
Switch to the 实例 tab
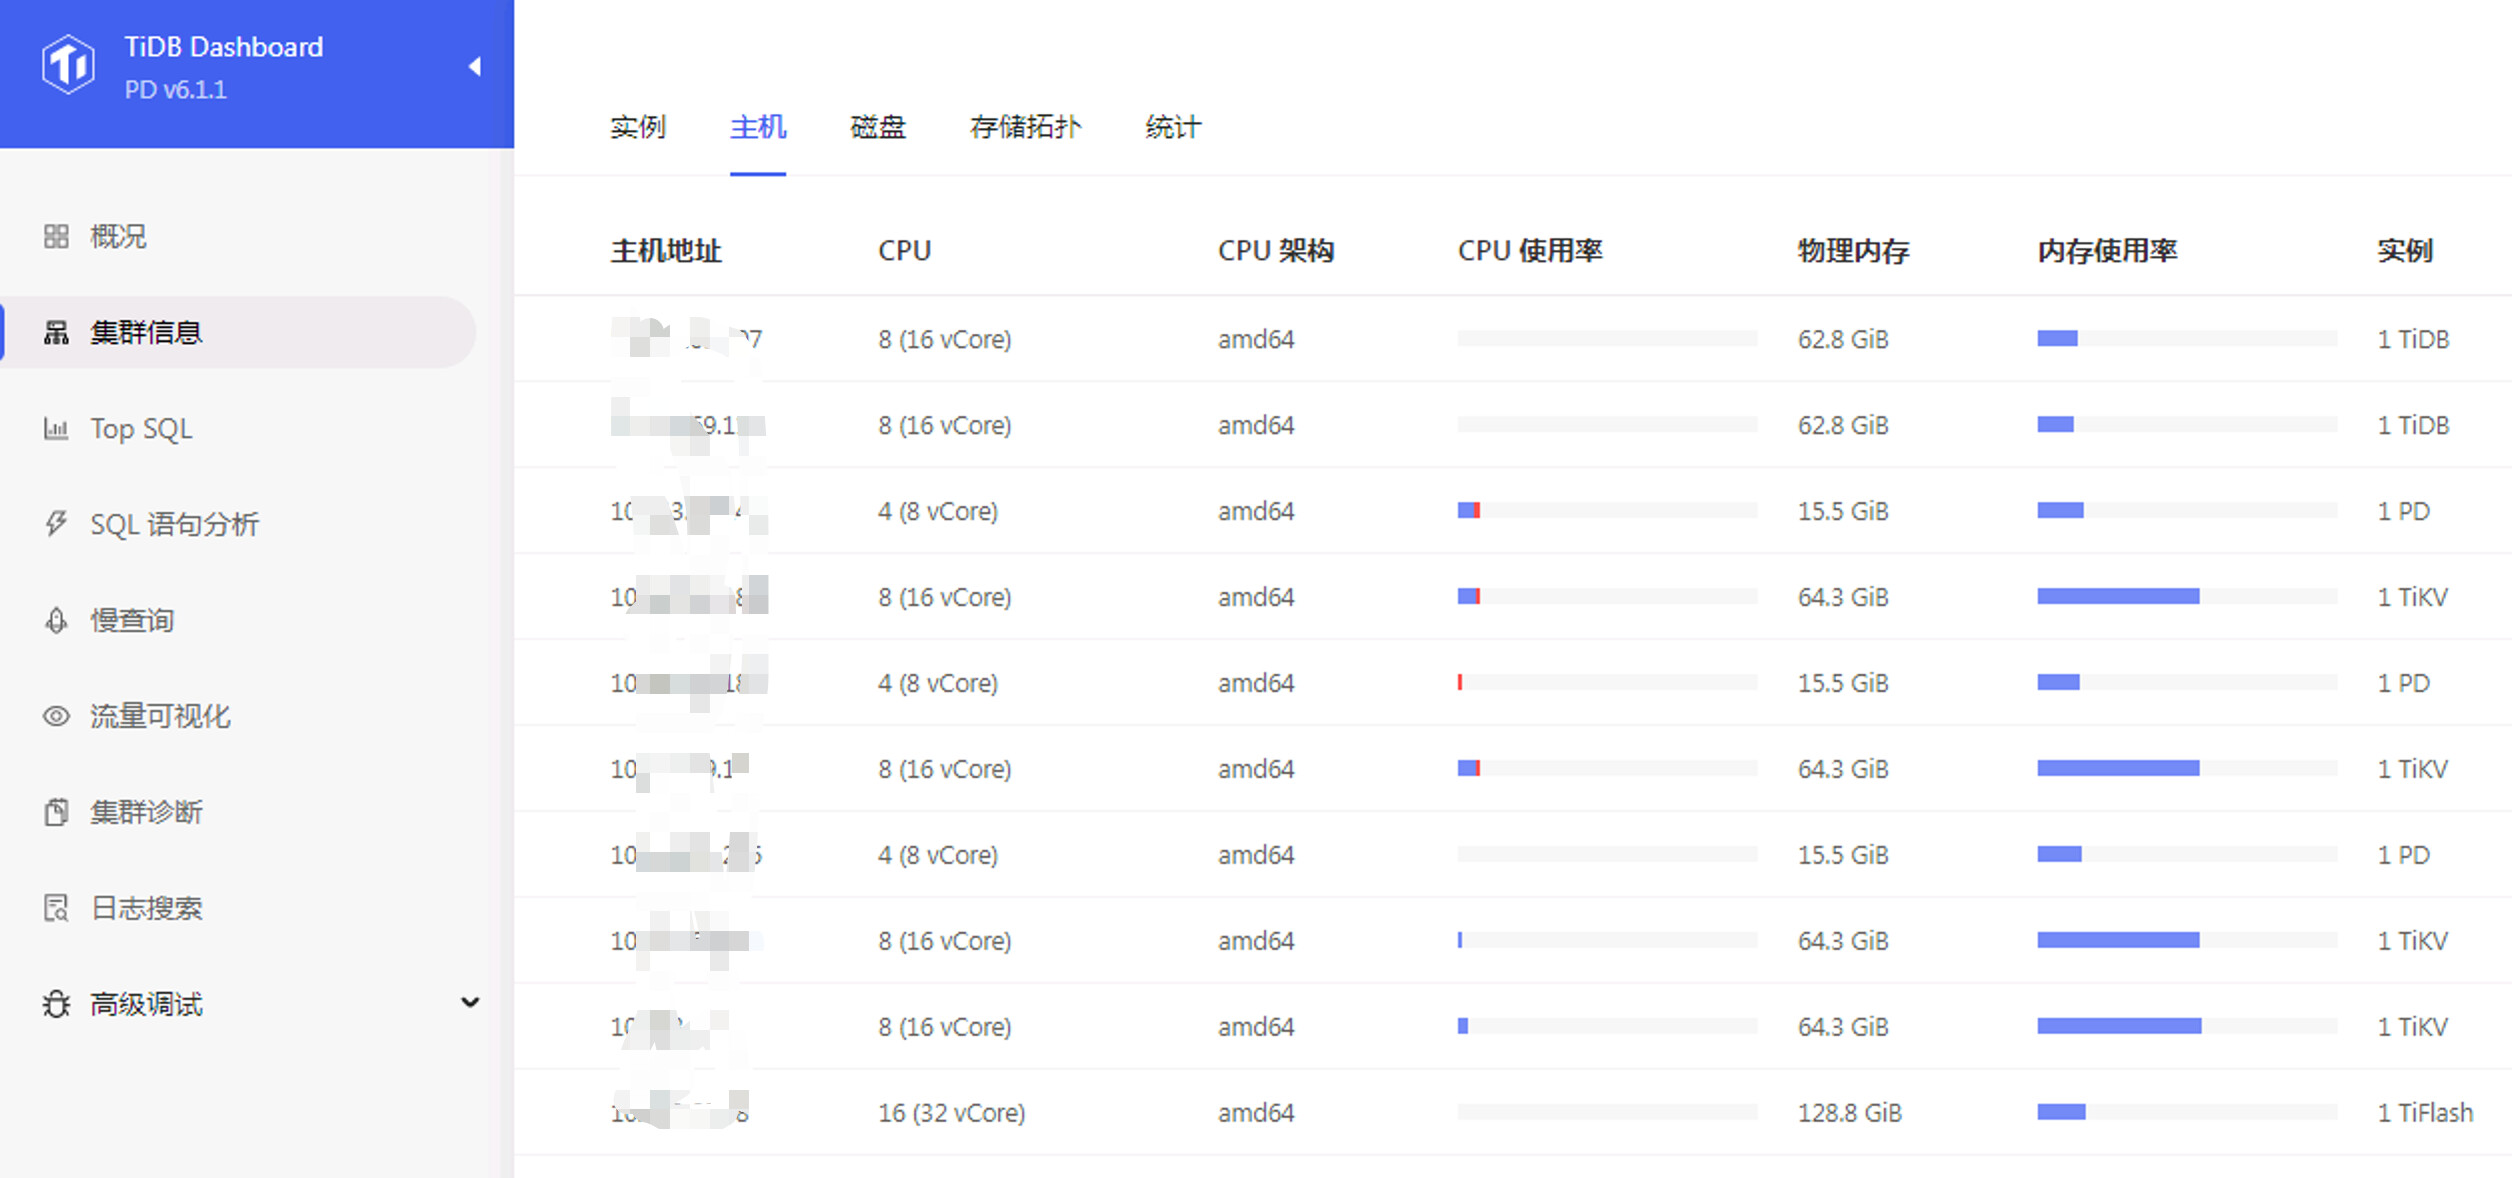[637, 127]
